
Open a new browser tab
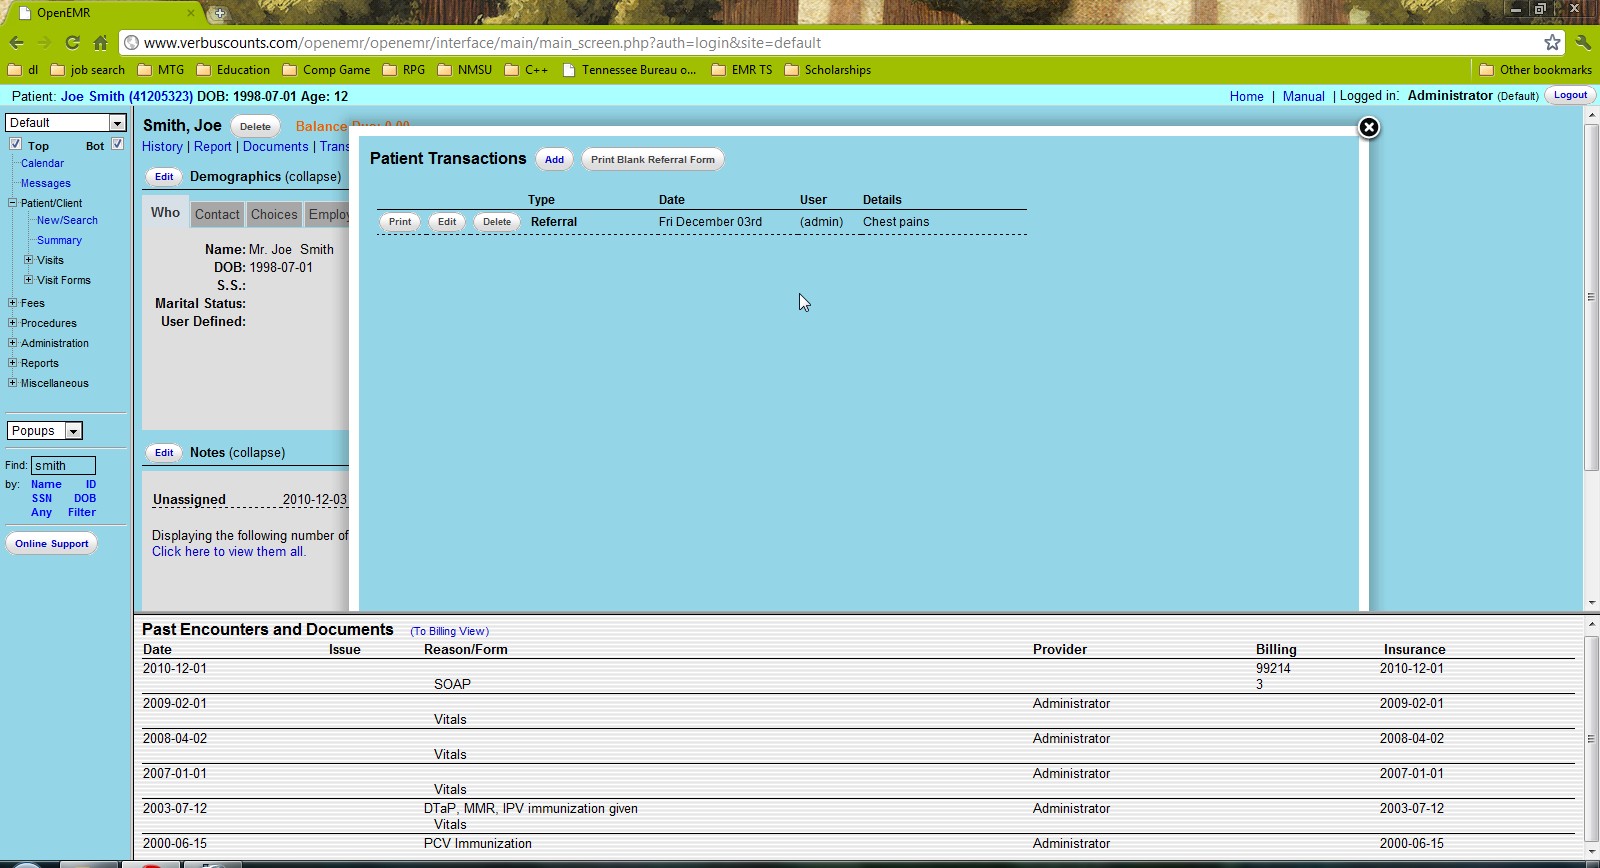coord(219,13)
